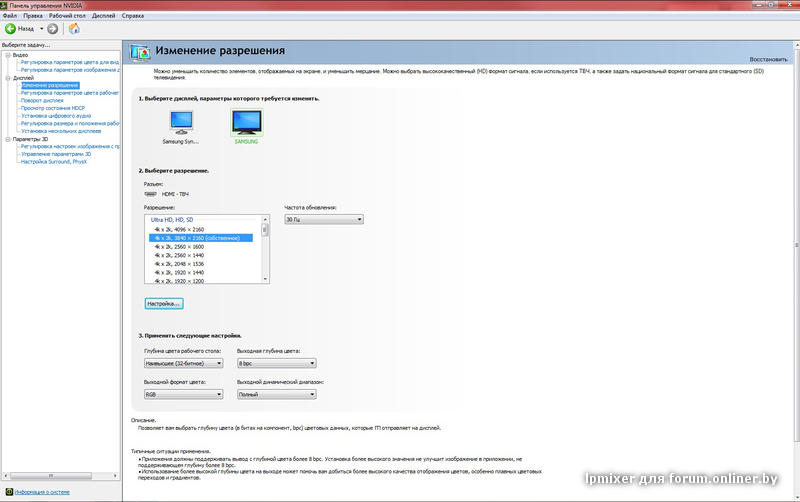
Task: Select resolution 4k x 2k, 1920 × 1440
Action: (x=179, y=273)
